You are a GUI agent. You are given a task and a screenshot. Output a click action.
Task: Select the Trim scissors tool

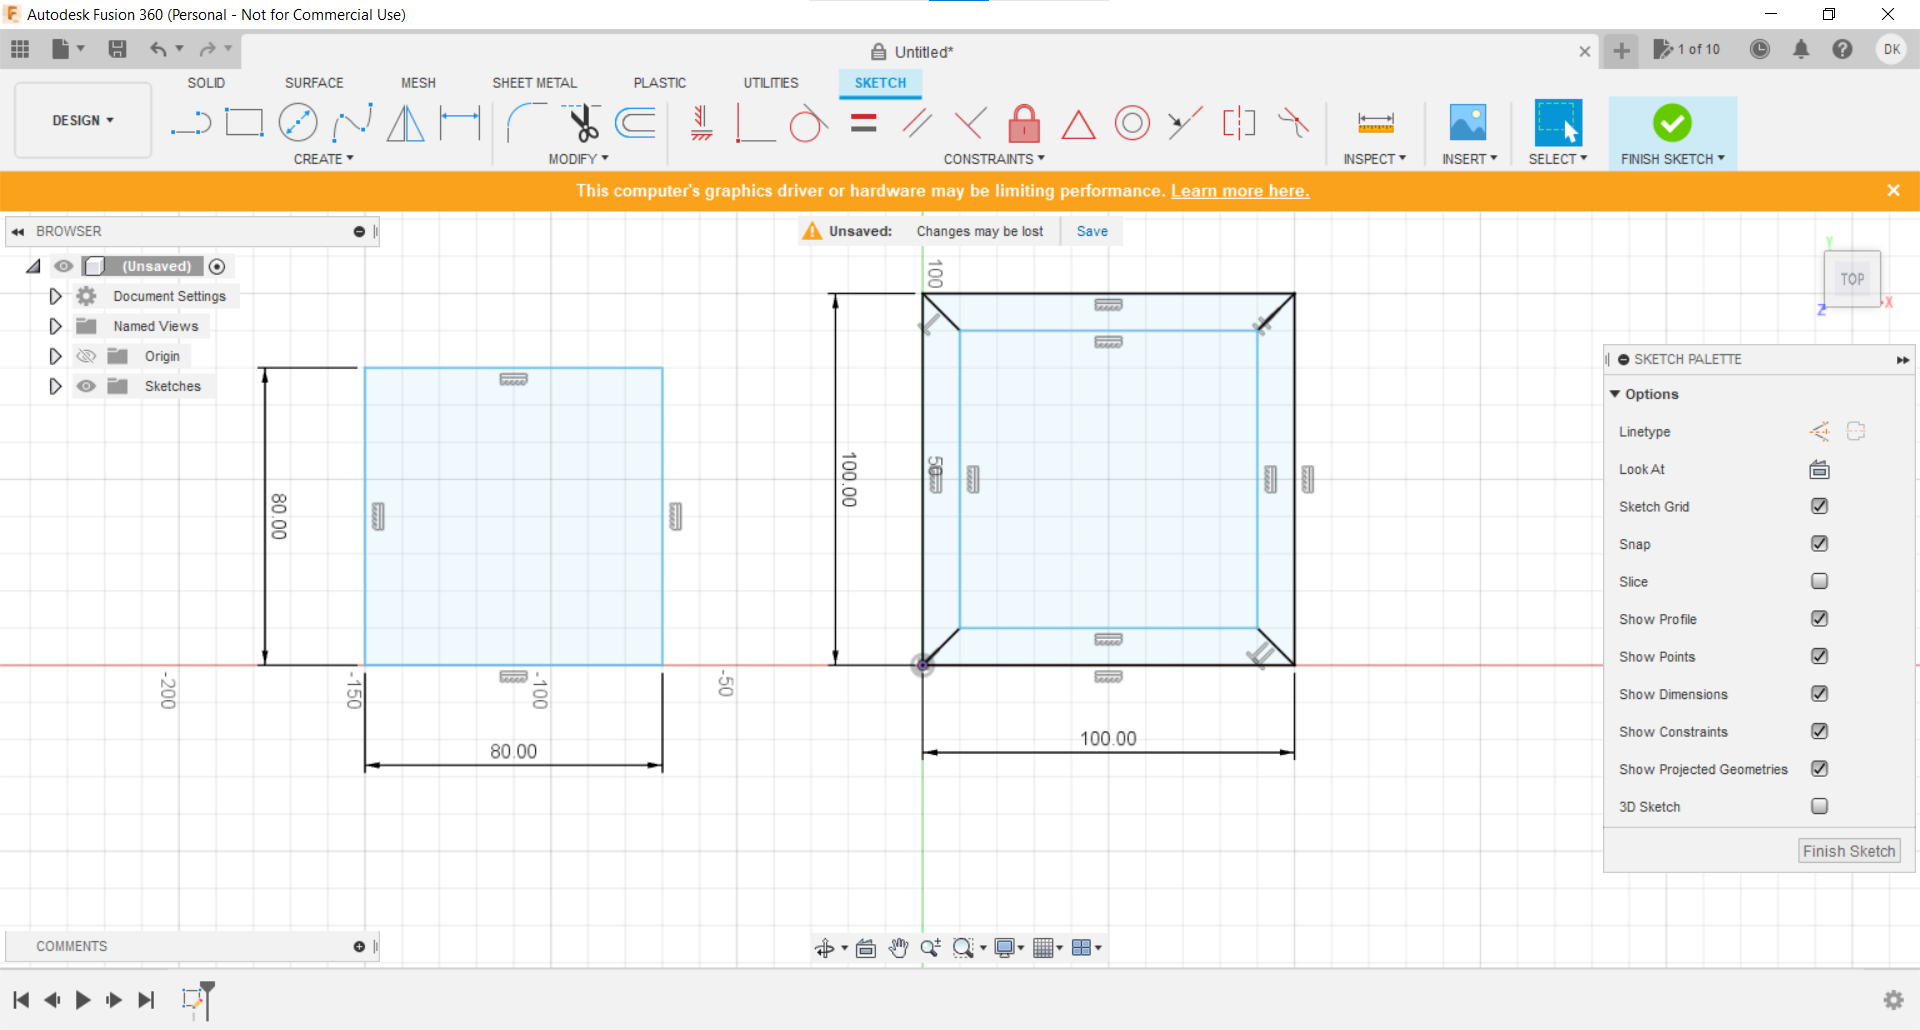click(x=582, y=123)
